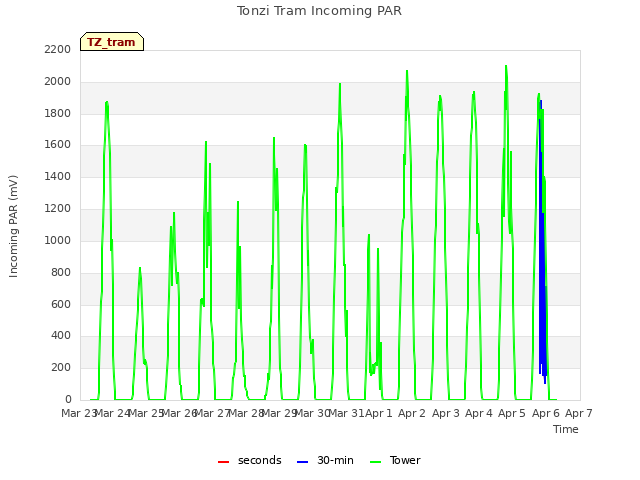Click the TZ_tram label box
The width and height of the screenshot is (640, 480).
(x=112, y=42)
